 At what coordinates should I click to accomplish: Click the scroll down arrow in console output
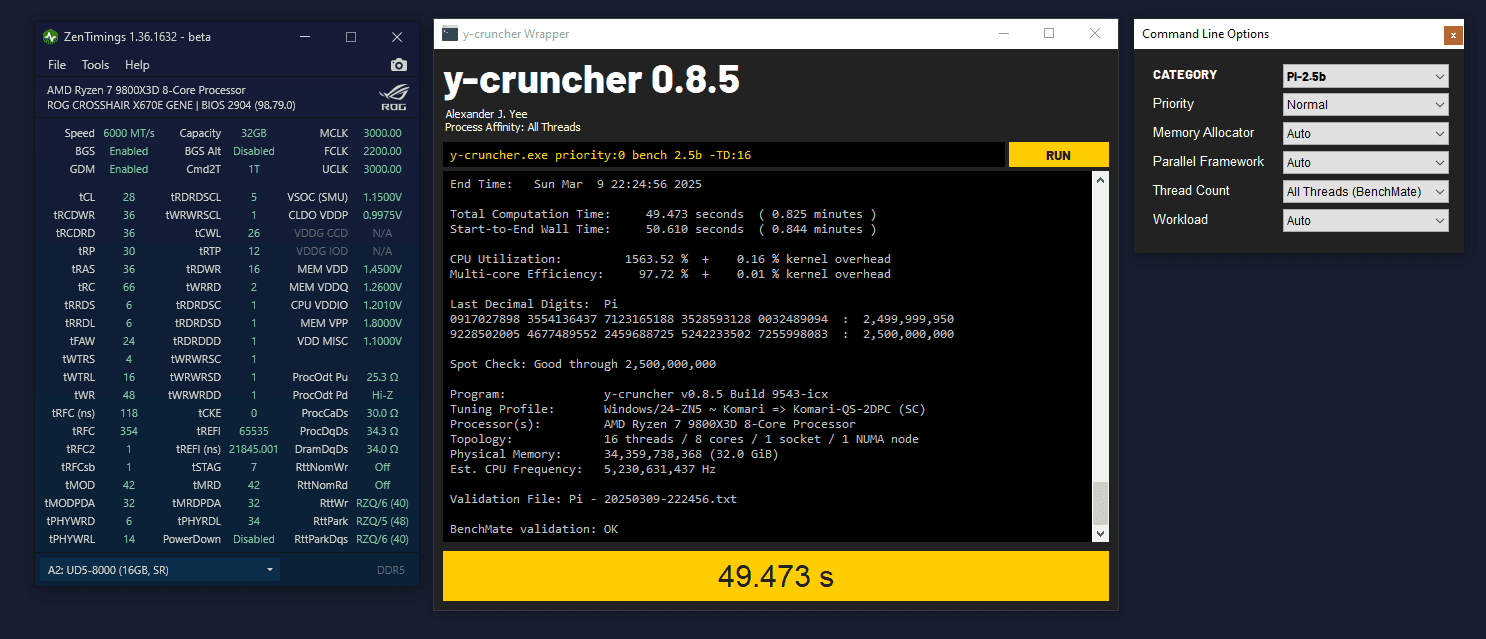pyautogui.click(x=1101, y=534)
